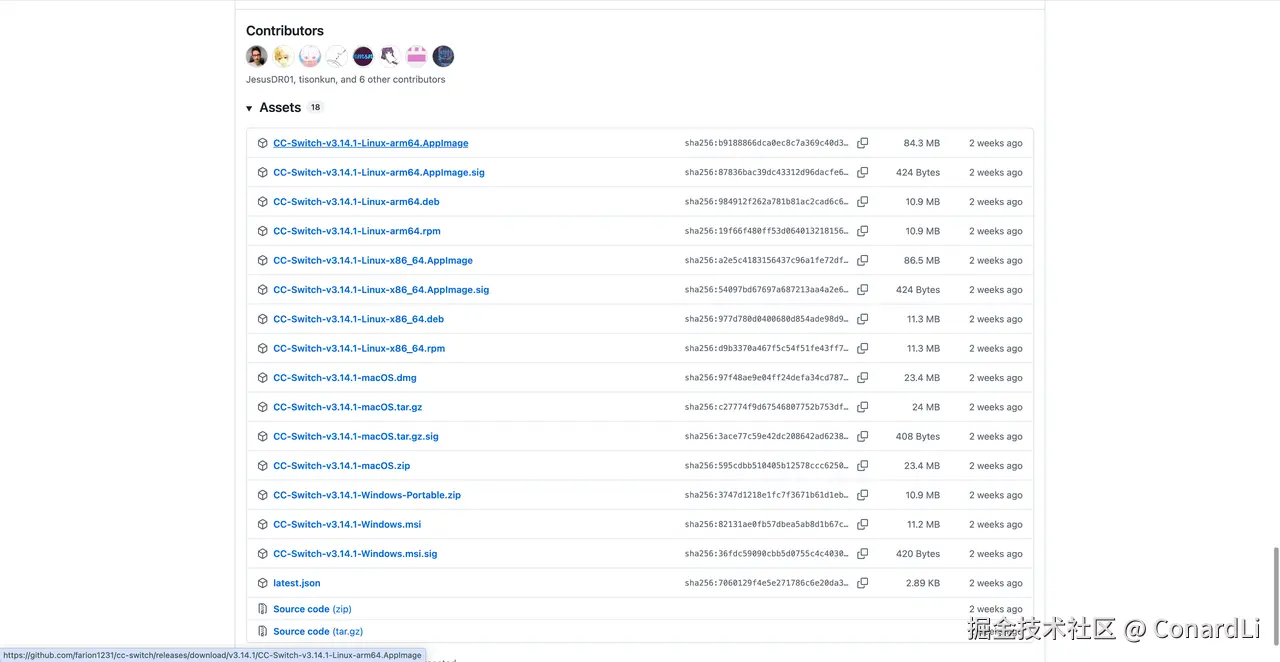Download CC-Switch-v3.14.1-macOS.tar.gz archive
This screenshot has height=662, width=1280.
coord(347,407)
